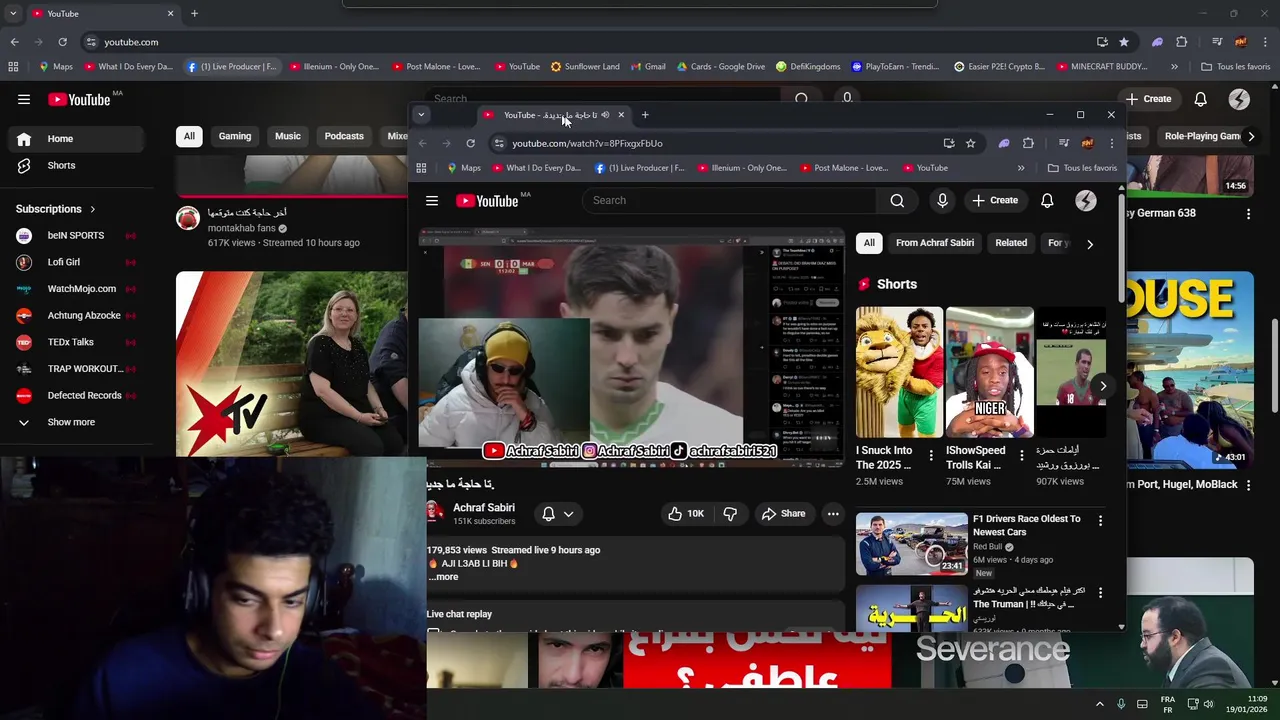Click the Create button in the background window
This screenshot has width=1280, height=720.
[1148, 99]
